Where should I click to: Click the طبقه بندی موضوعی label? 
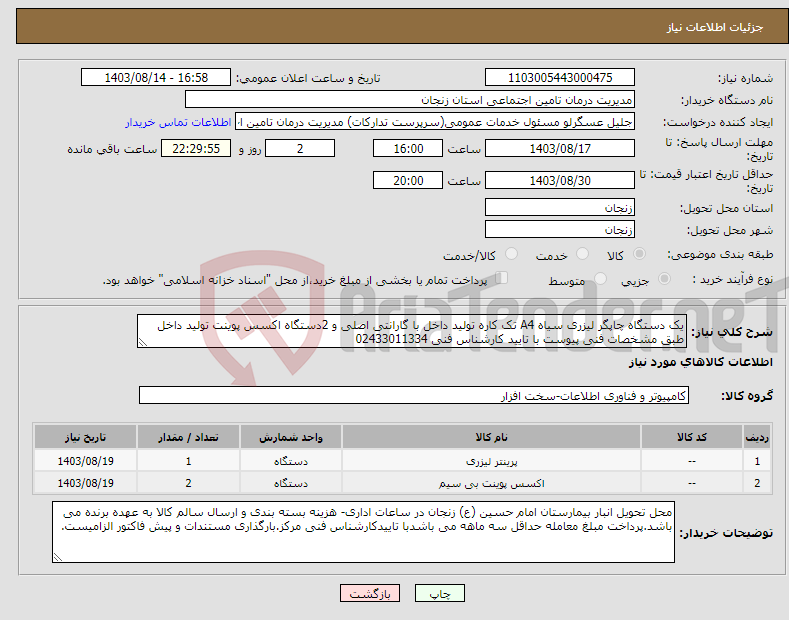coord(720,255)
